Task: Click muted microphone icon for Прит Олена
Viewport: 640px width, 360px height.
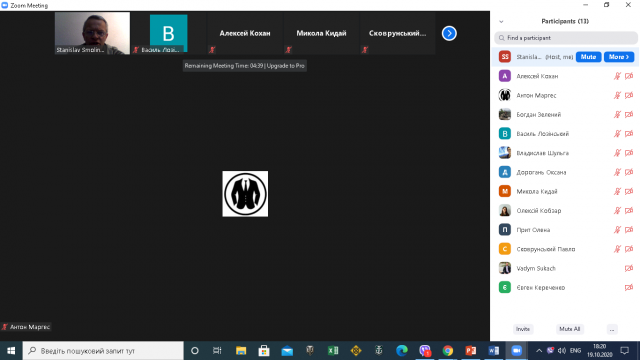Action: [617, 229]
